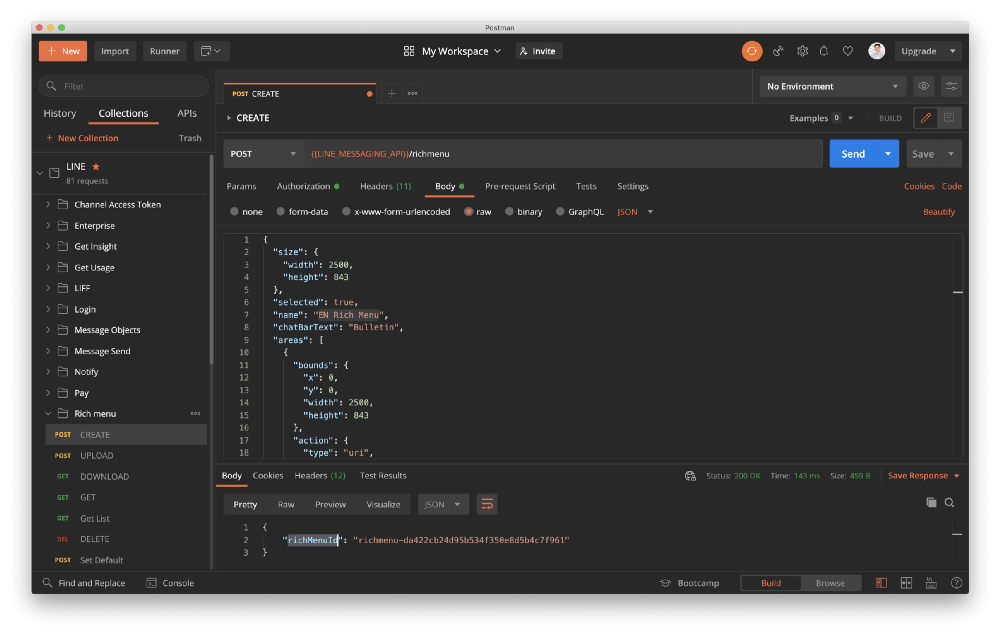Open the raw body JSON format dropdown
Screen dimensions: 1000x635
(635, 212)
